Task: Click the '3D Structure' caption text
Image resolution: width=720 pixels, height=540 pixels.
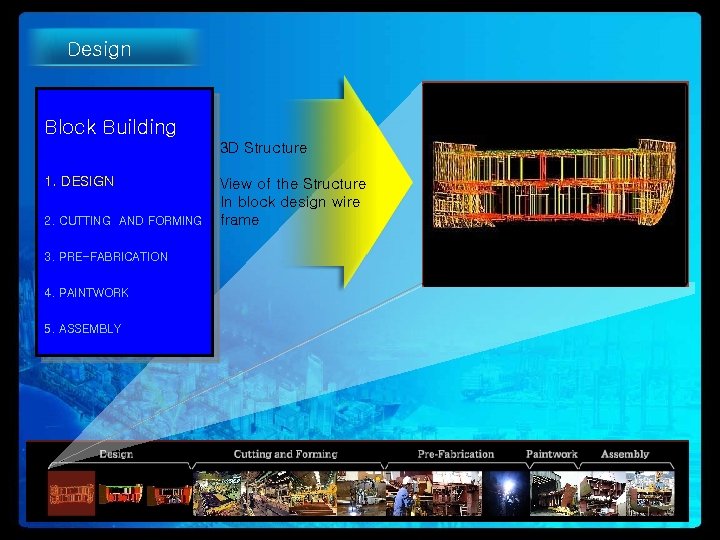Action: pos(264,148)
